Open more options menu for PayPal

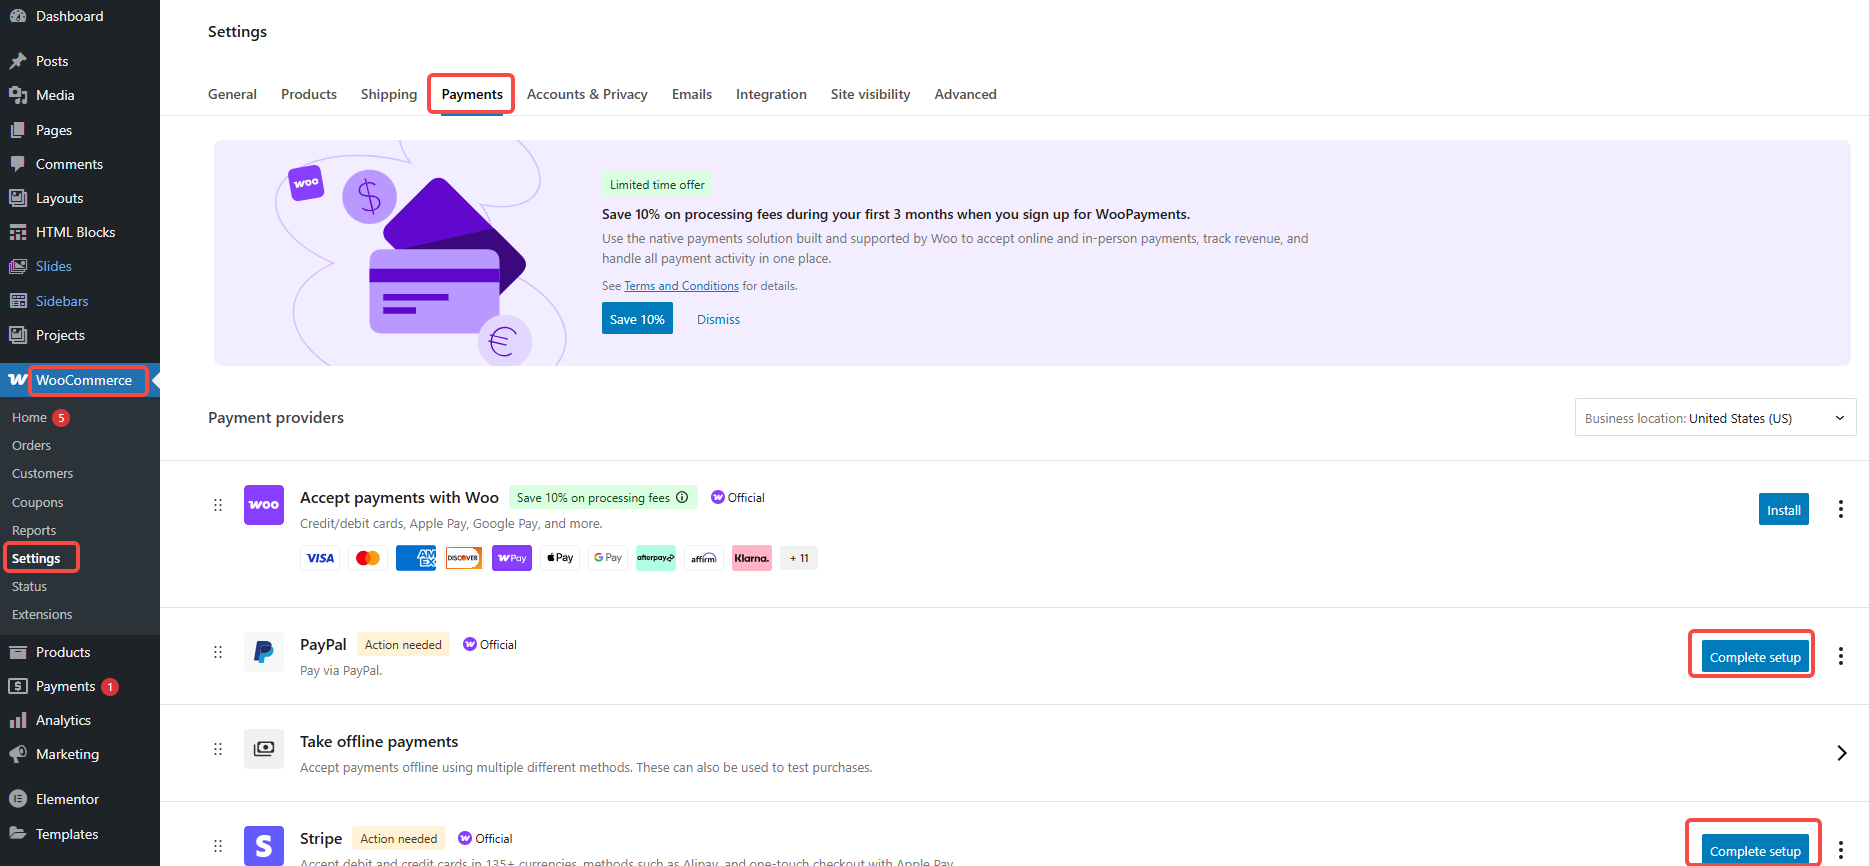(x=1840, y=656)
